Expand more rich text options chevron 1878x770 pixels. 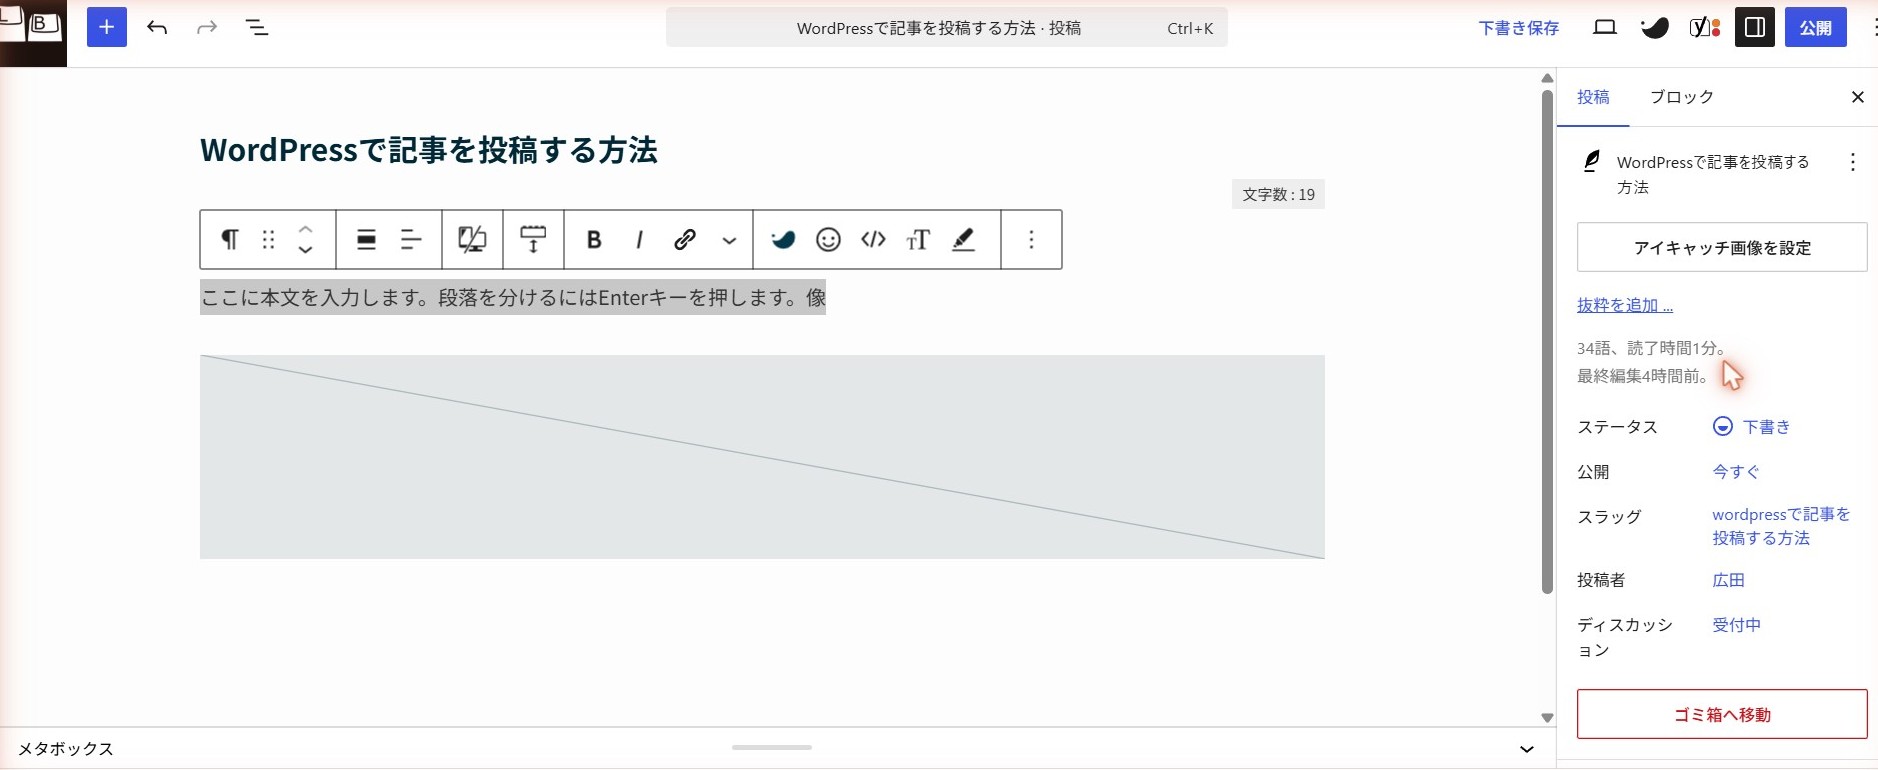point(729,240)
